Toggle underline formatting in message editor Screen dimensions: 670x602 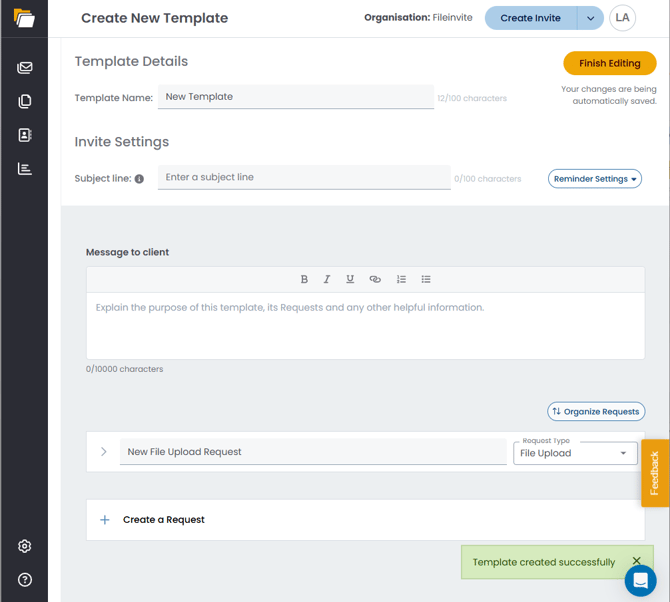pos(350,279)
